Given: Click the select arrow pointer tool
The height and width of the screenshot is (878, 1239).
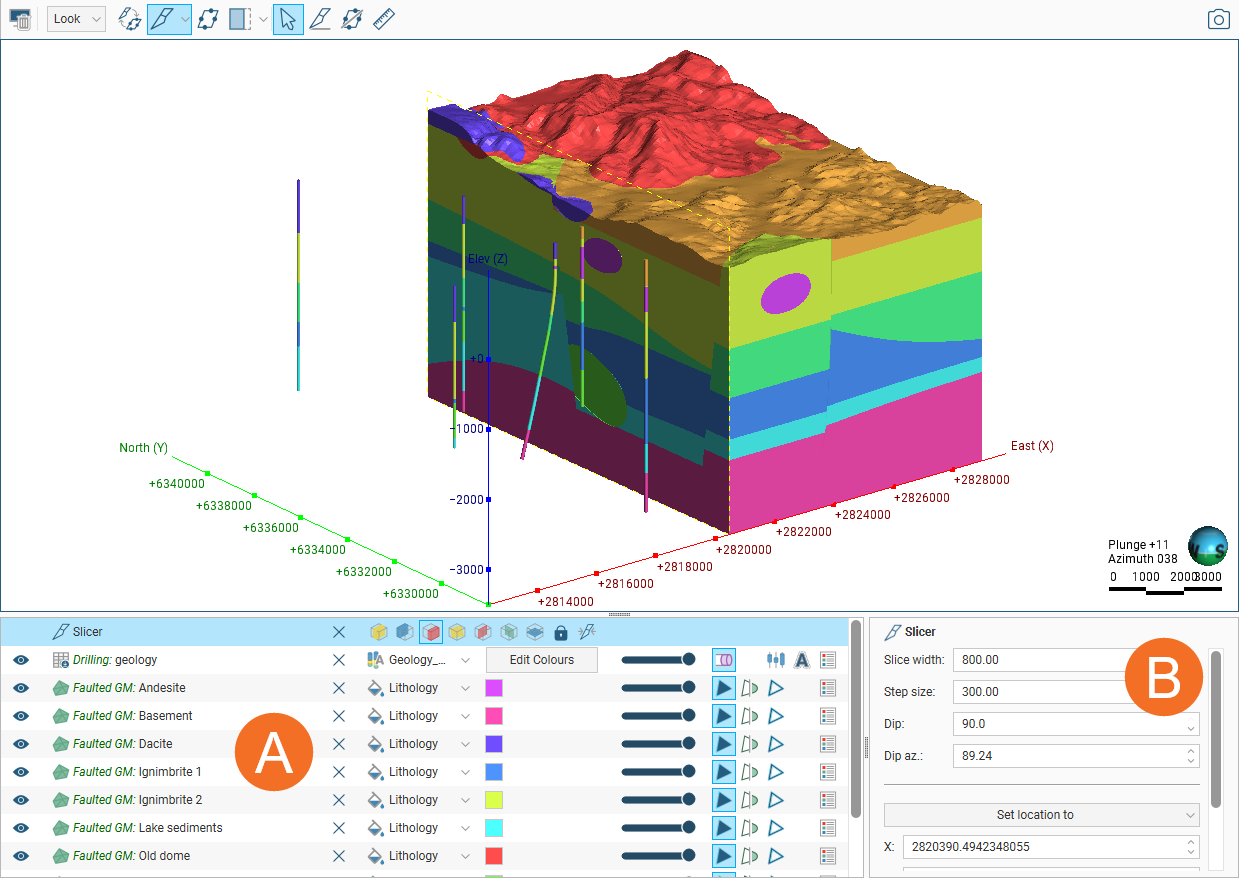Looking at the screenshot, I should (288, 19).
